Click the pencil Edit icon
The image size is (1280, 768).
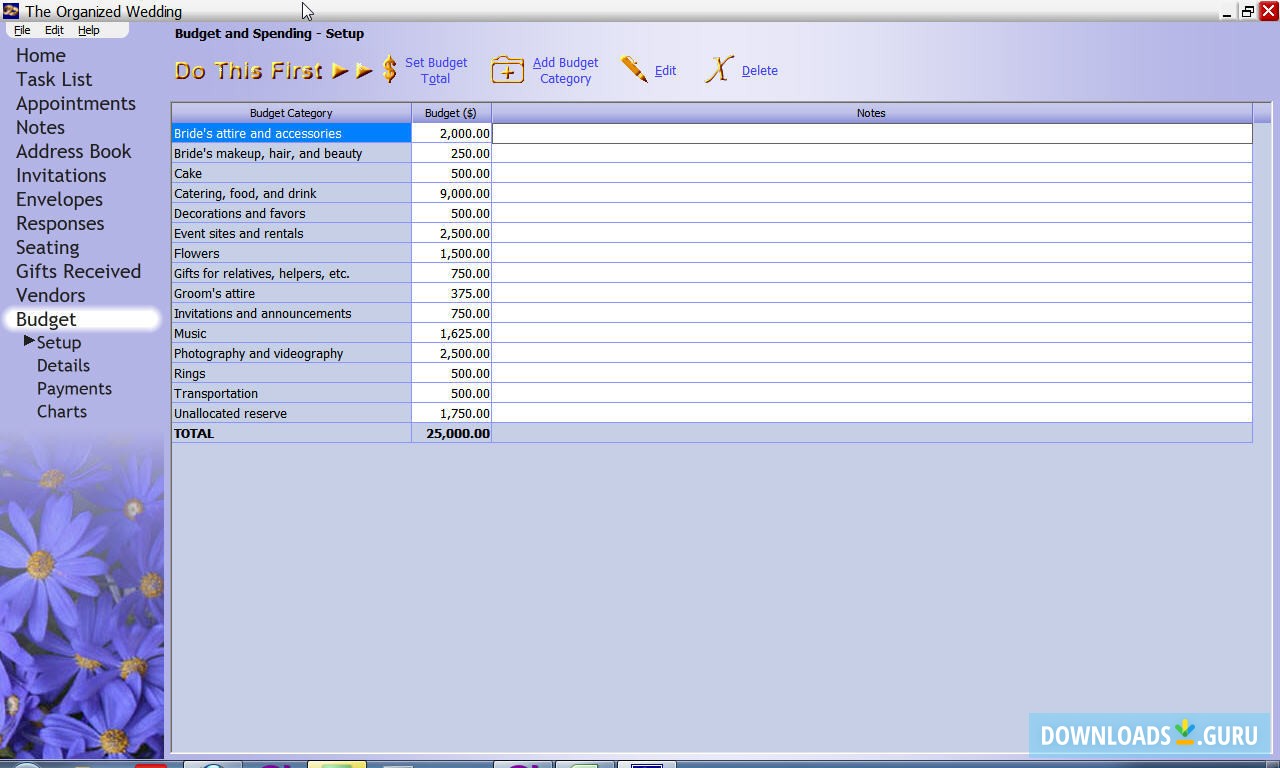click(634, 70)
